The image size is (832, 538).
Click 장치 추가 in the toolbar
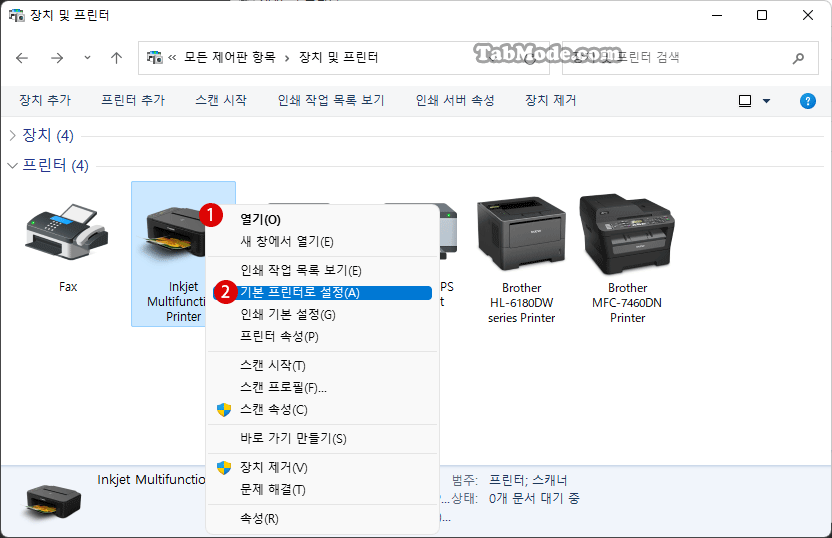tap(45, 100)
